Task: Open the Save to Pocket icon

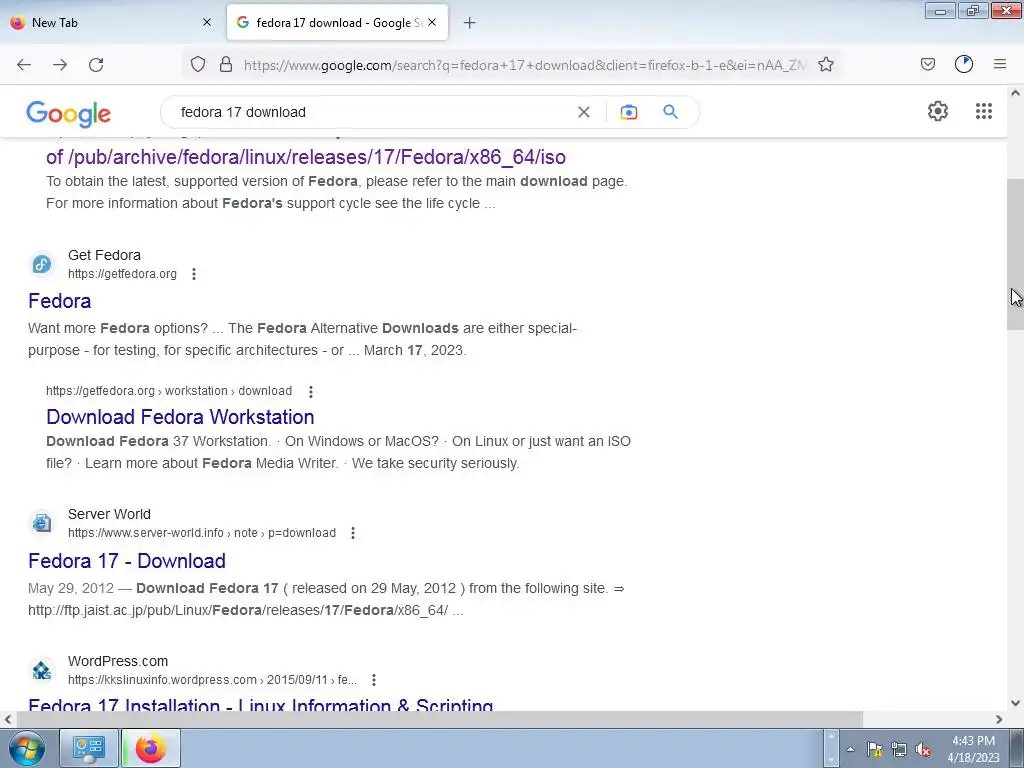Action: [x=927, y=64]
